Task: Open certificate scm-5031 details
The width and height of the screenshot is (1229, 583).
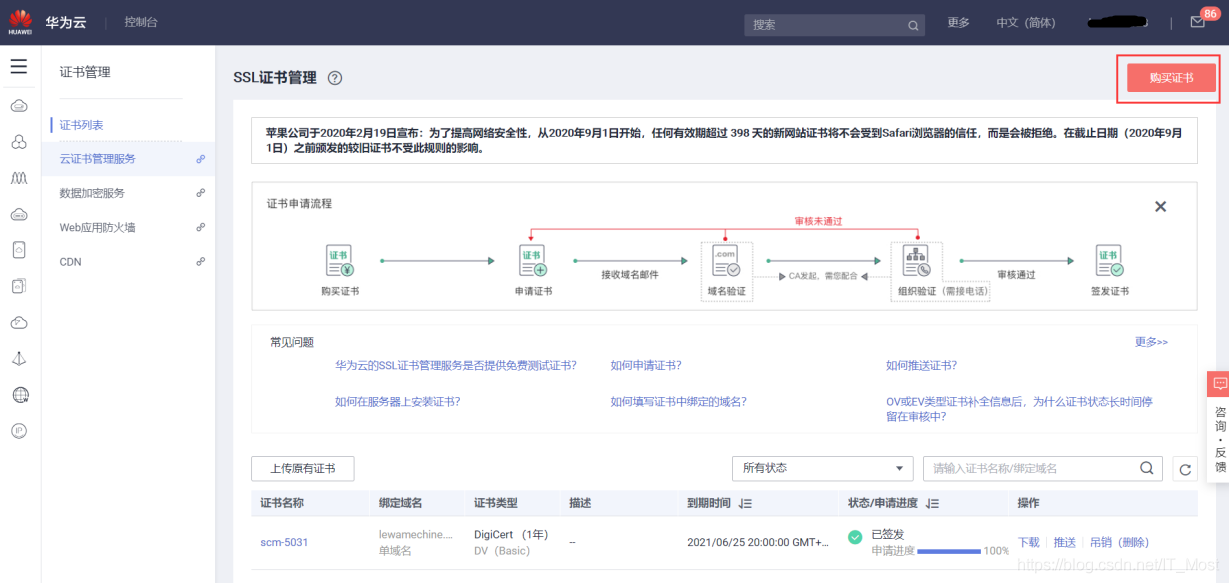Action: (x=284, y=542)
